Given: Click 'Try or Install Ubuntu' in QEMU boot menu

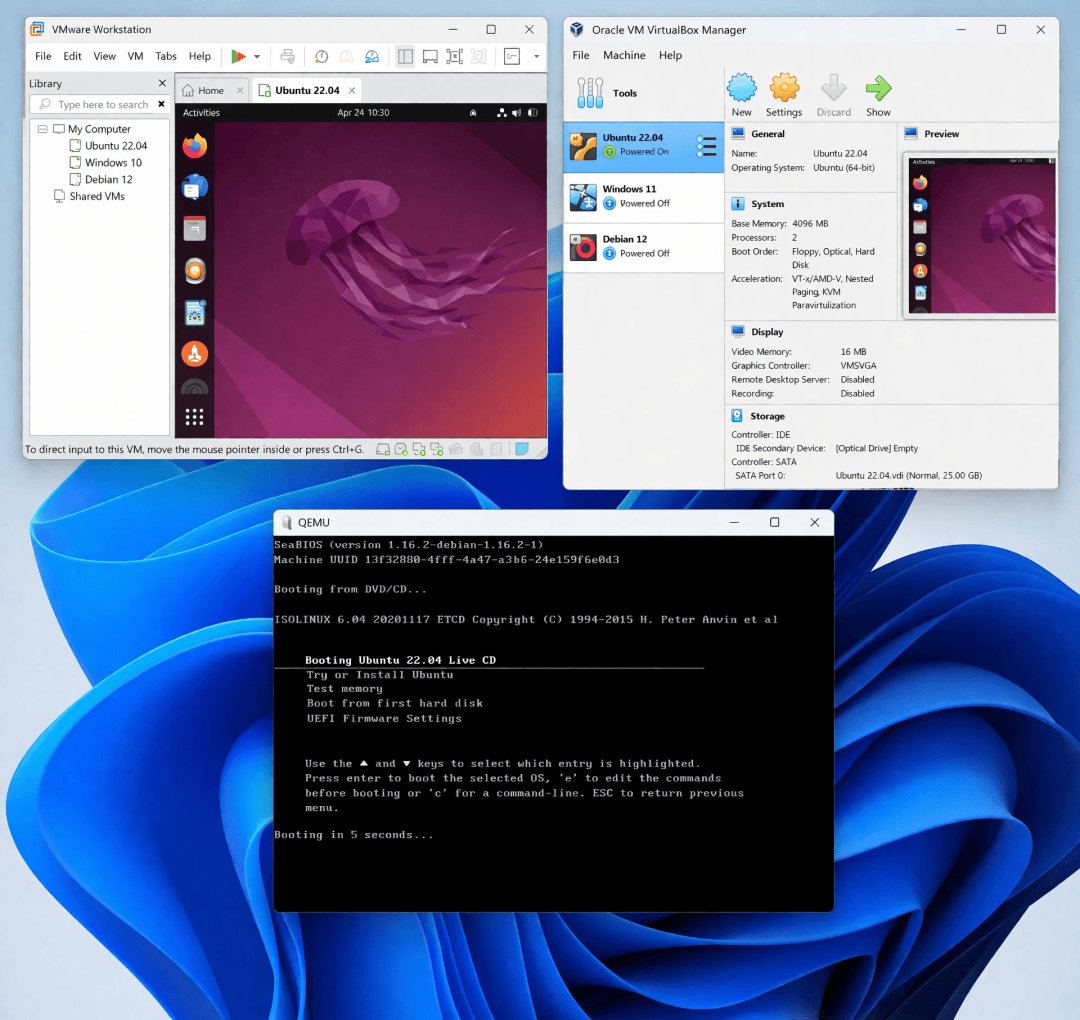Looking at the screenshot, I should (x=380, y=675).
